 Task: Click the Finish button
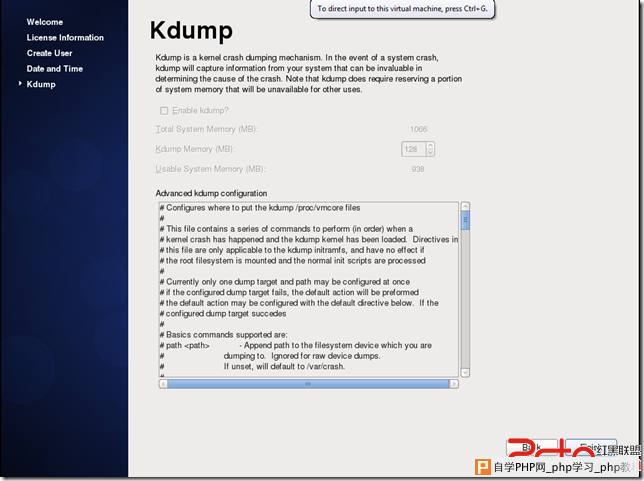coord(591,447)
